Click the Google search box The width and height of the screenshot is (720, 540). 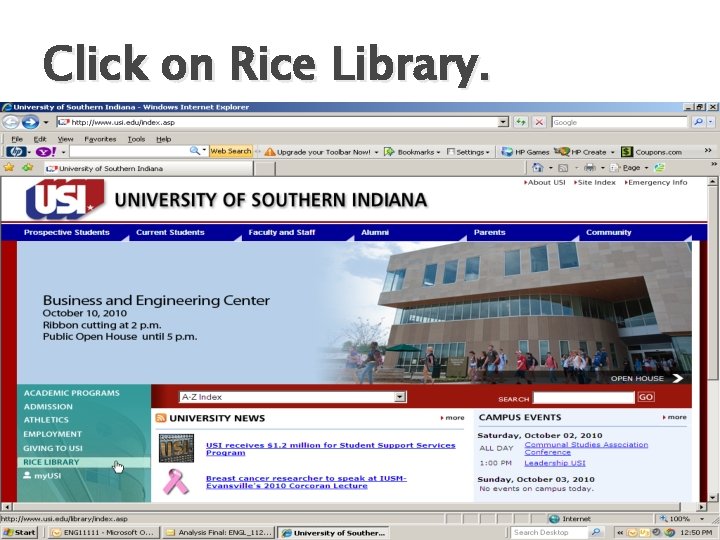coord(619,122)
